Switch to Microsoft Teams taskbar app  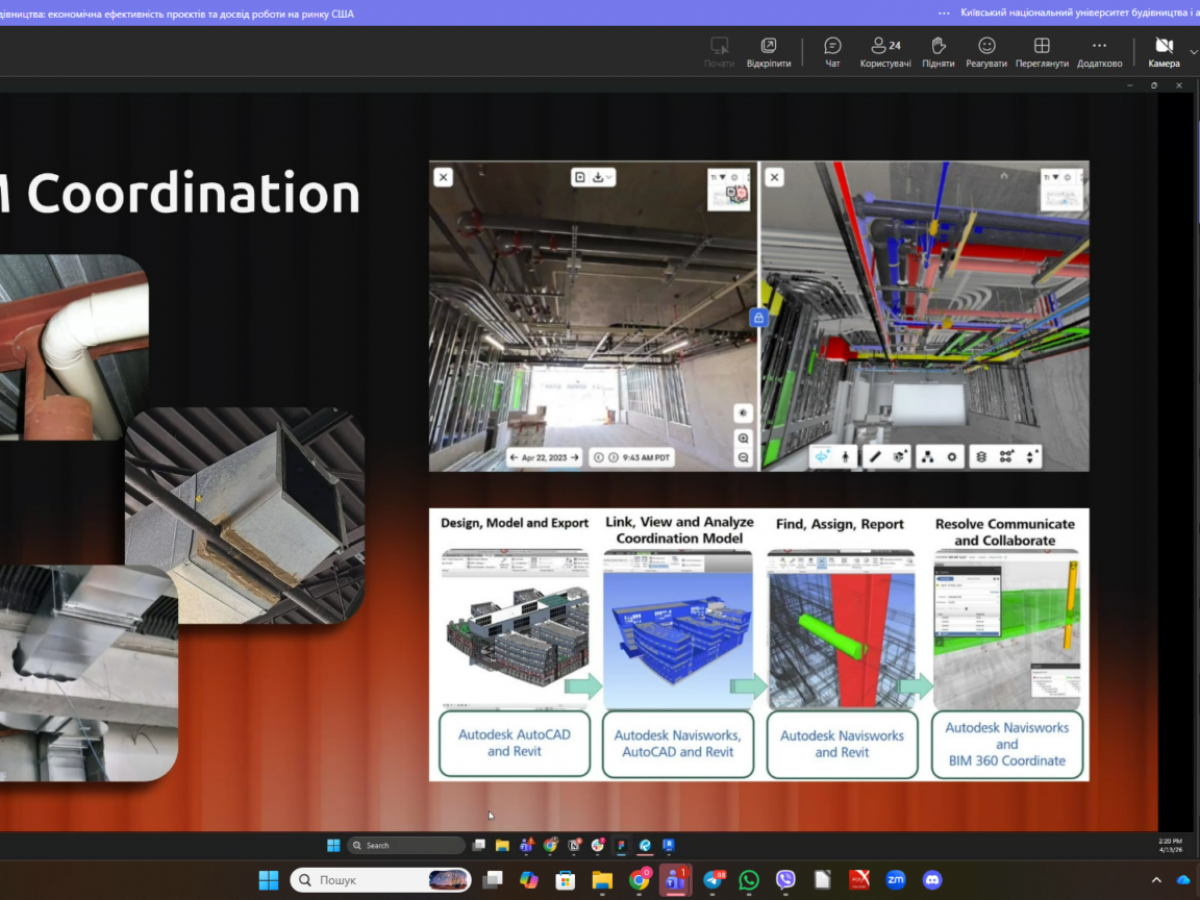coord(675,880)
